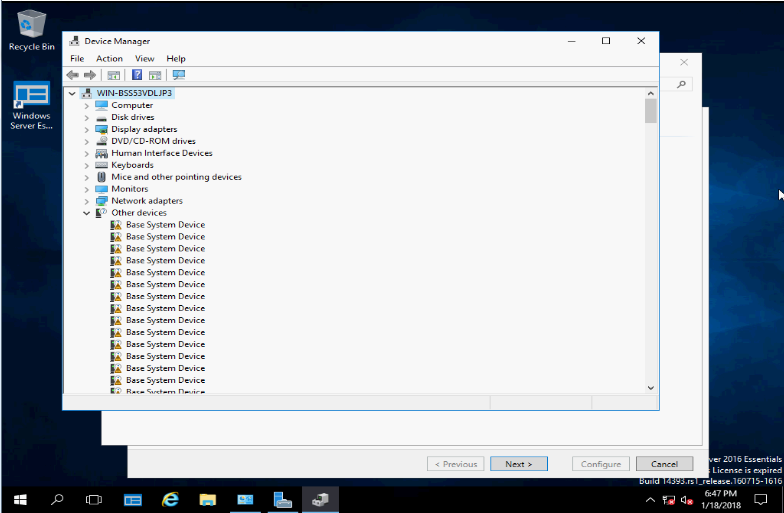Click the Previous button in background wizard
Screen dimensions: 784x513
pos(456,464)
